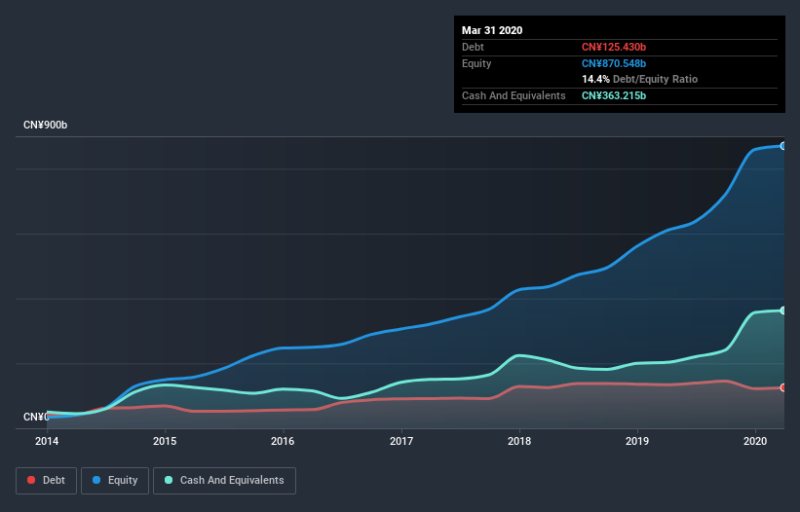The image size is (800, 512).
Task: Click the Equity endpoint marker on the chart
Action: 783,146
